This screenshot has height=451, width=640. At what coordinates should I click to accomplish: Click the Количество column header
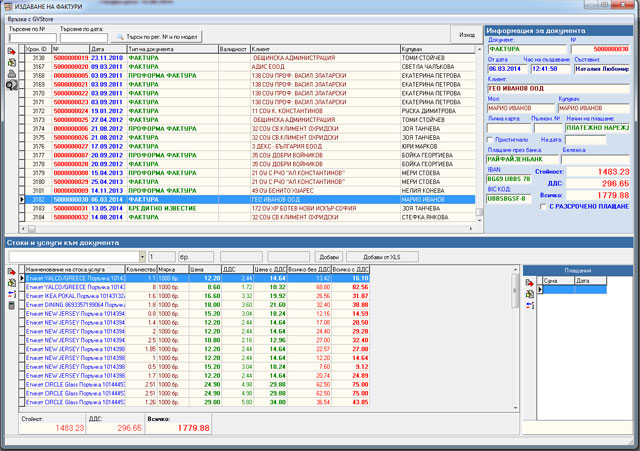pos(141,269)
